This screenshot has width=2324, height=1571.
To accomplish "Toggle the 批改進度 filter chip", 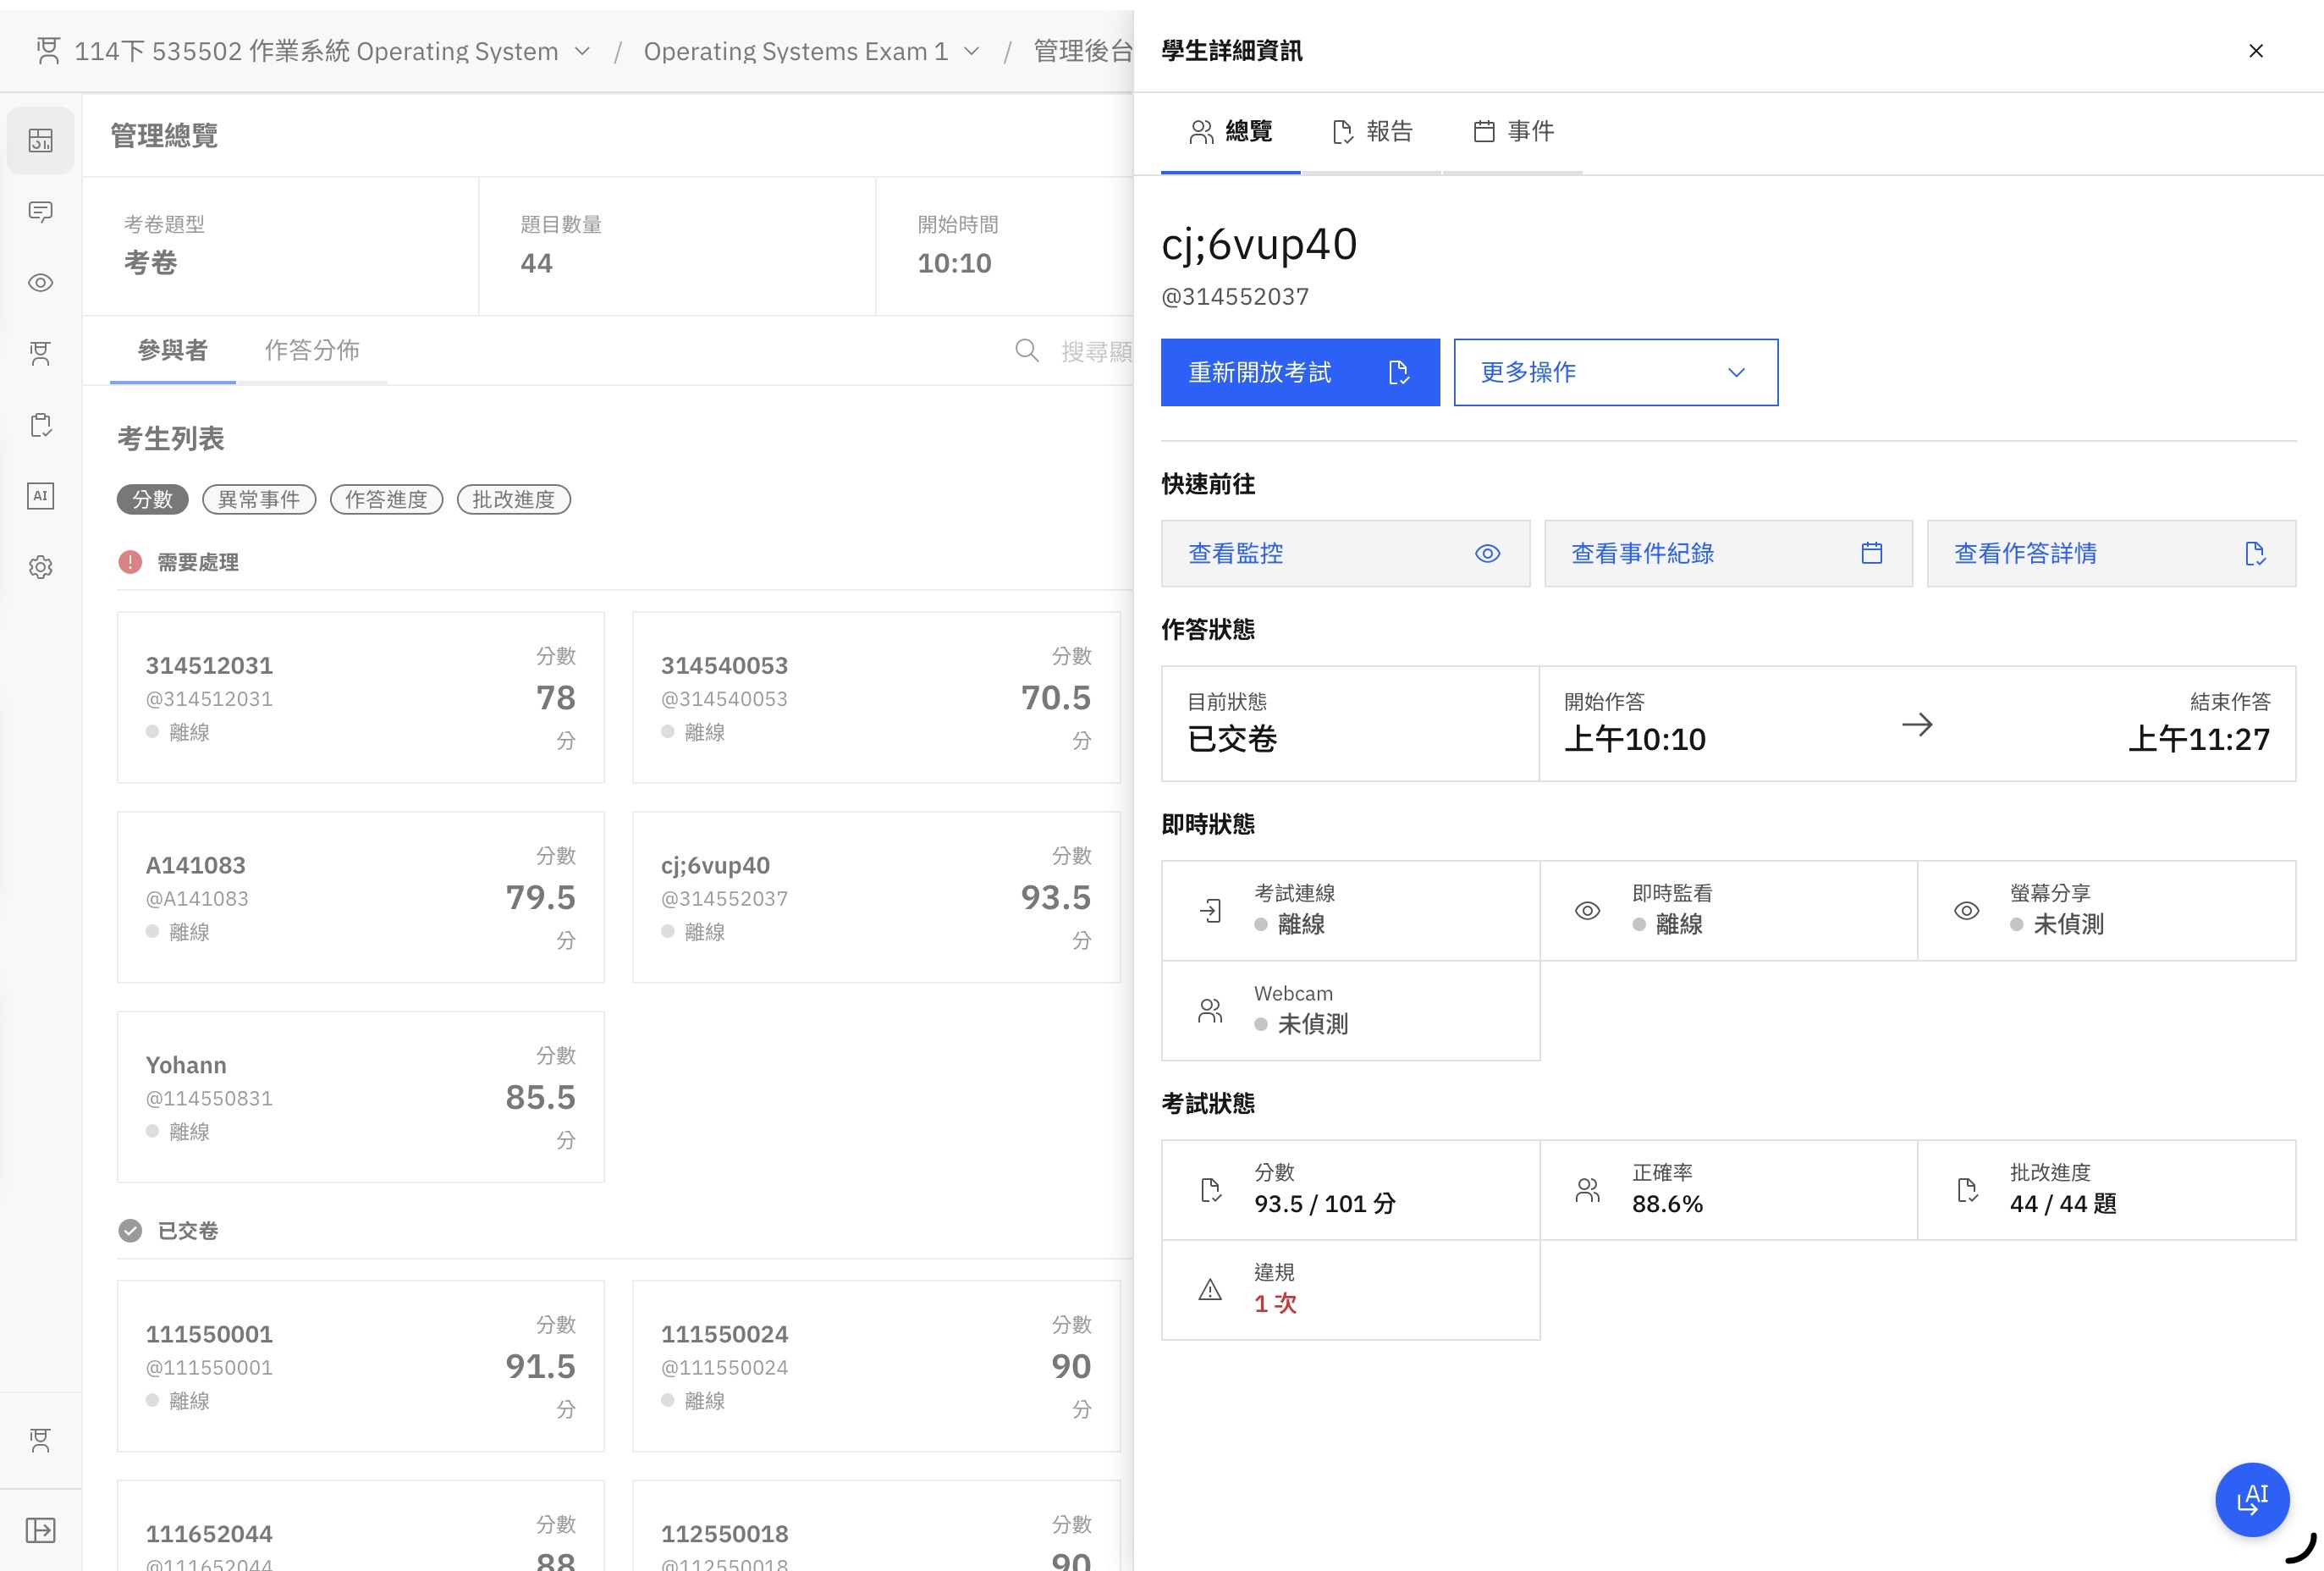I will 514,499.
